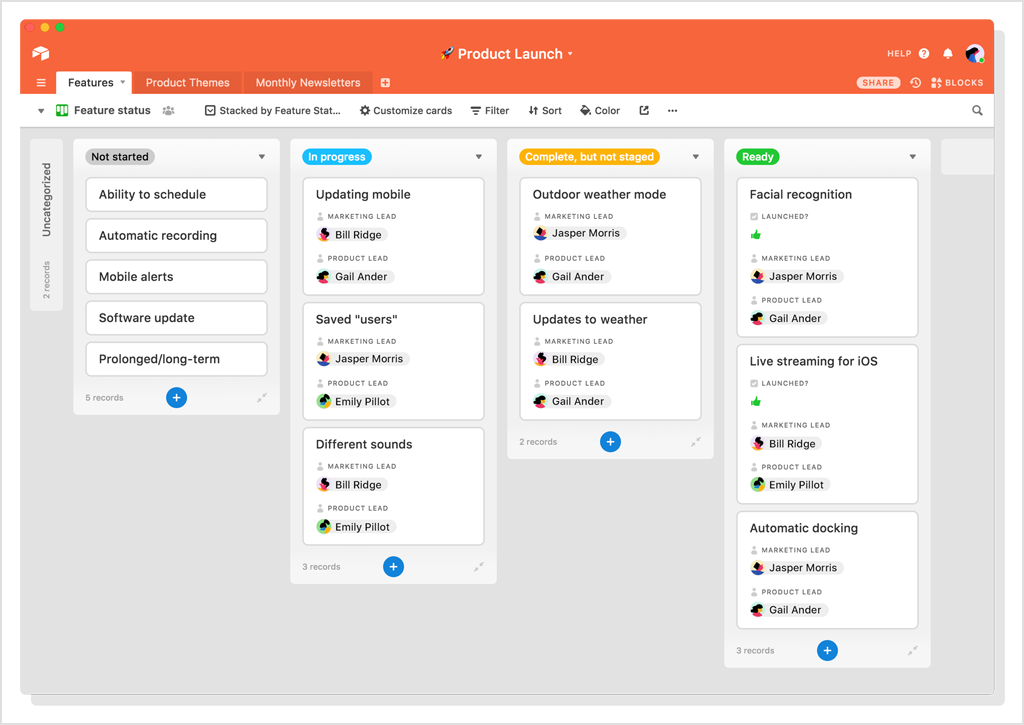Image resolution: width=1024 pixels, height=725 pixels.
Task: Check Launched on Facial recognition card
Action: pyautogui.click(x=758, y=234)
